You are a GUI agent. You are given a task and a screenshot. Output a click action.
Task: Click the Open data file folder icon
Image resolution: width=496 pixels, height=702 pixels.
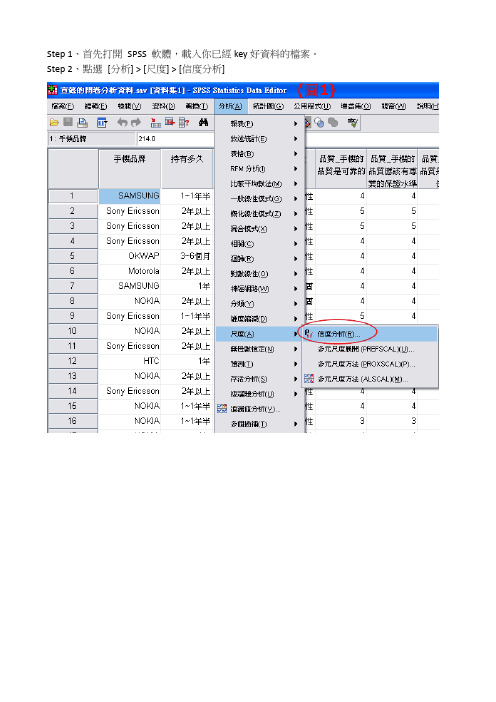tap(54, 122)
